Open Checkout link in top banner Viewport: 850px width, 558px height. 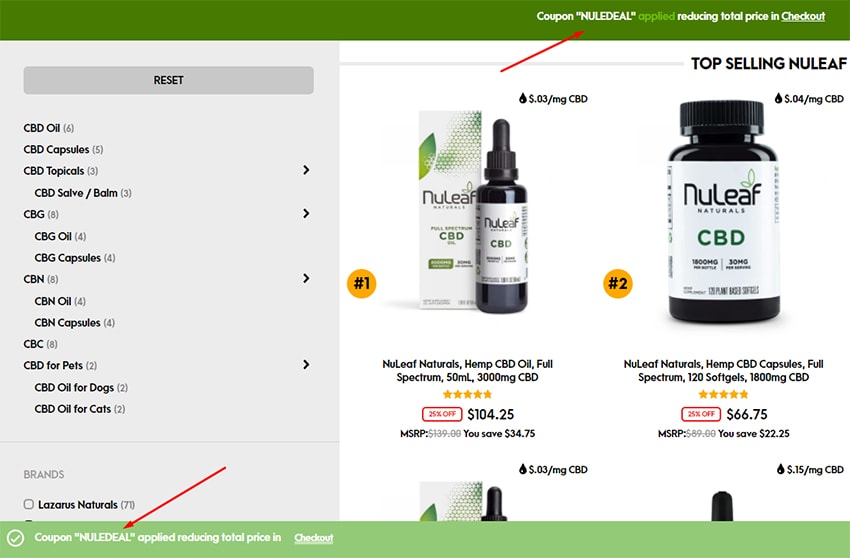[803, 16]
